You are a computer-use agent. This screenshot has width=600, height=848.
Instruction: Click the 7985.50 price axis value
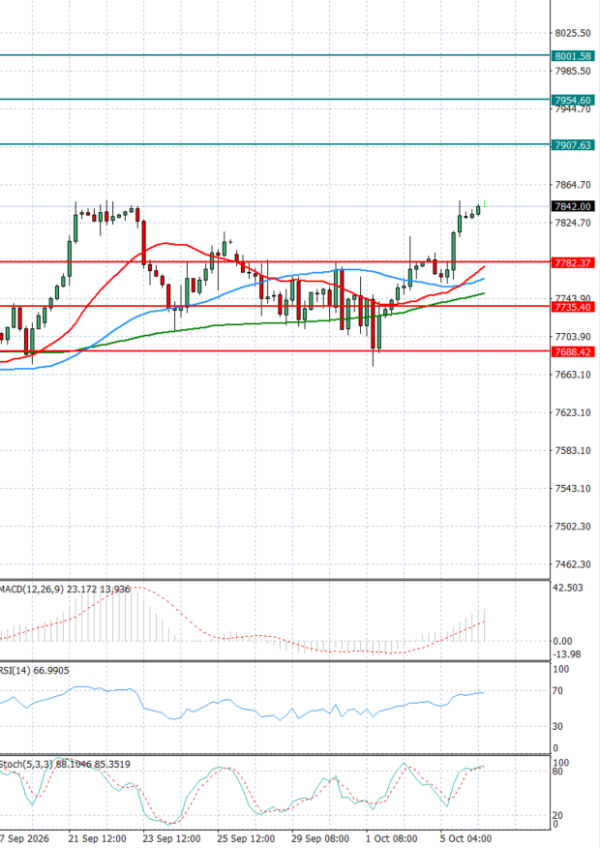[573, 71]
